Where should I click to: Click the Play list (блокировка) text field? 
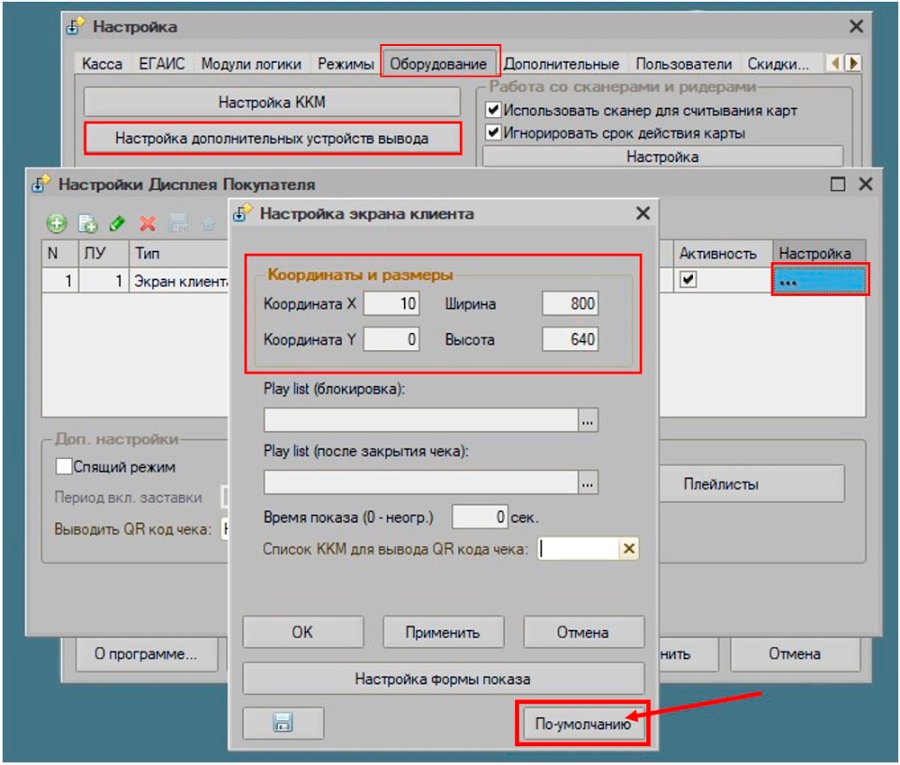tap(421, 420)
